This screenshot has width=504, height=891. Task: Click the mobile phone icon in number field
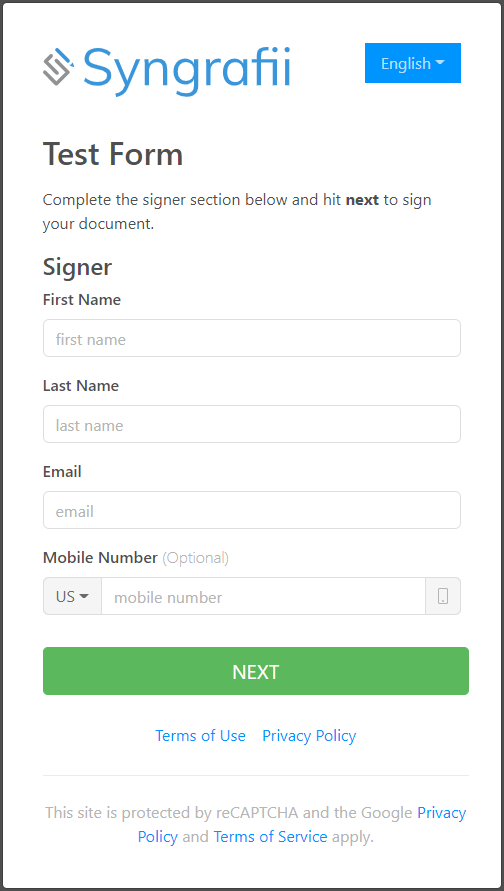[443, 596]
